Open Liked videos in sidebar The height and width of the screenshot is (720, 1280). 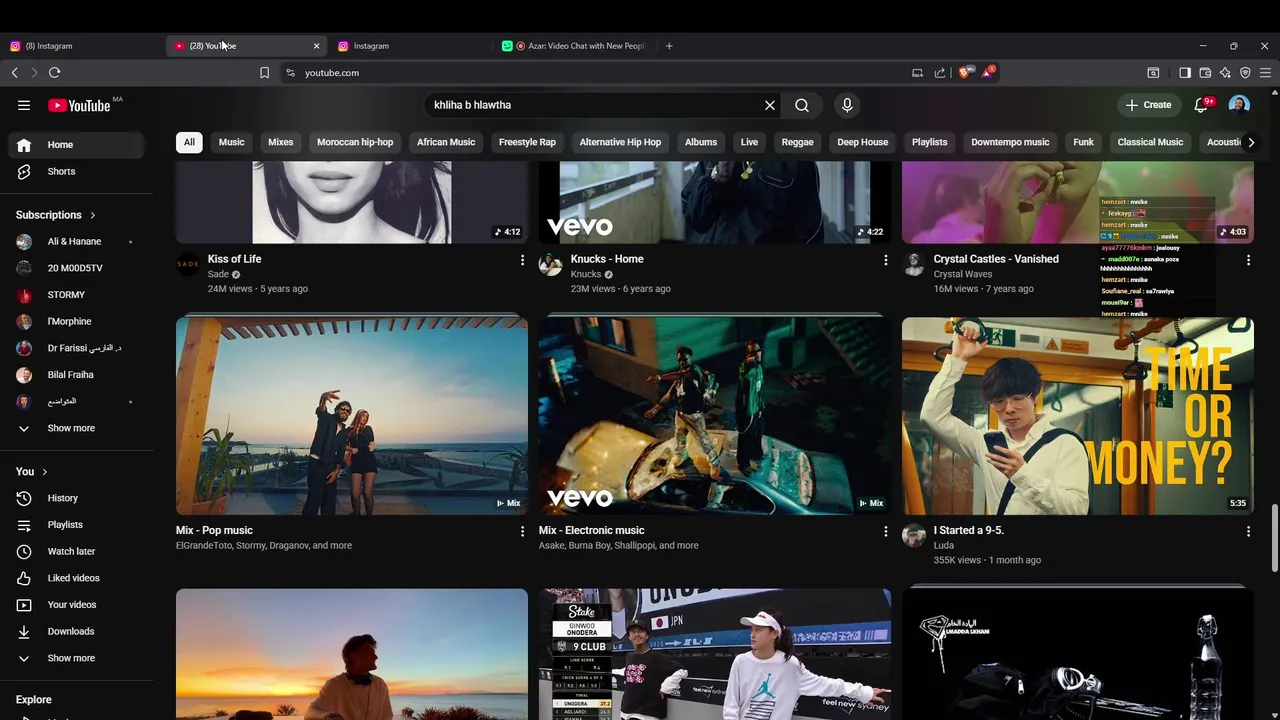77,578
